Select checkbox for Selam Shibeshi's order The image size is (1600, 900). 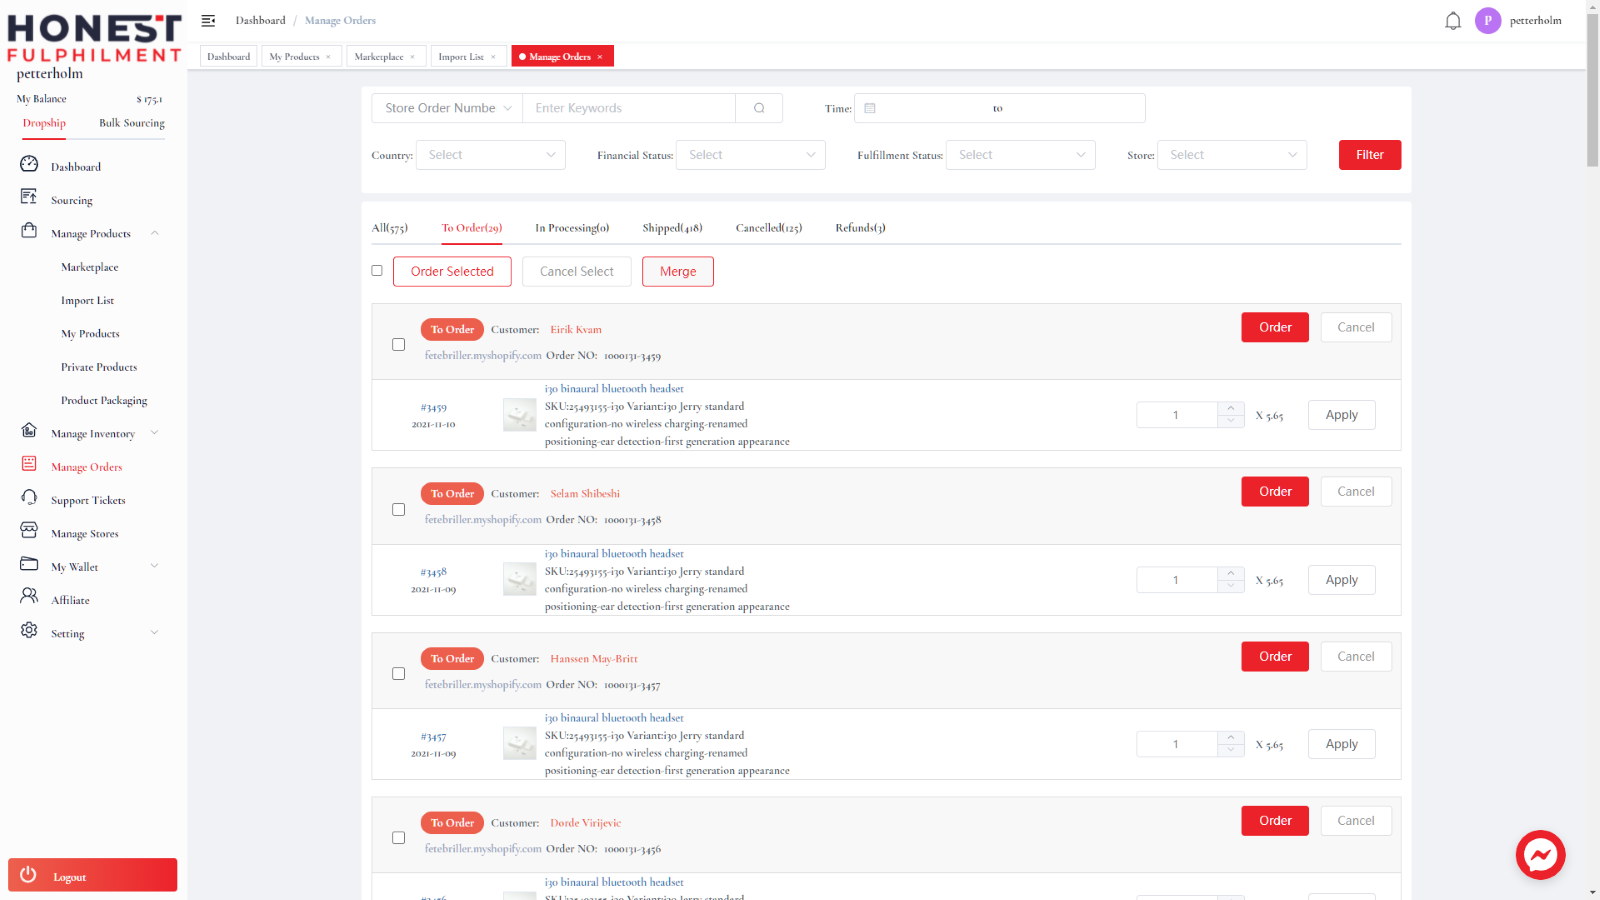(x=399, y=510)
